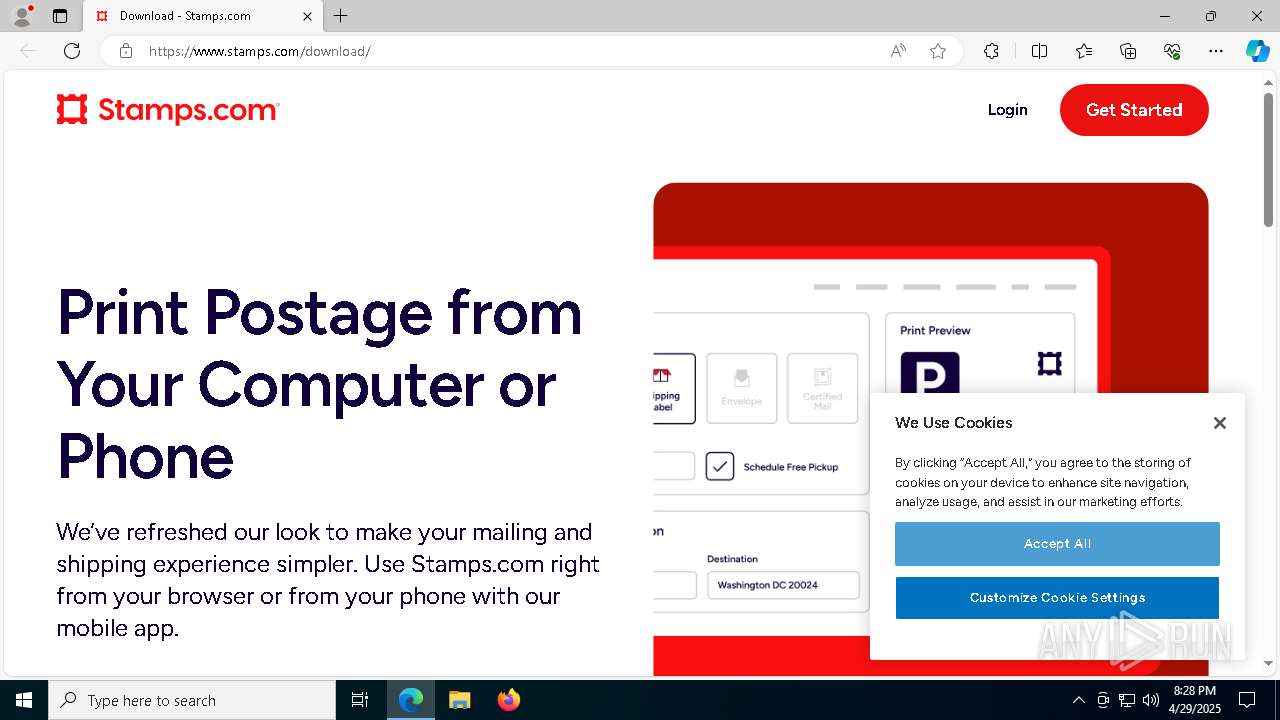Open Browser essentials
This screenshot has height=720, width=1280.
click(x=1172, y=51)
